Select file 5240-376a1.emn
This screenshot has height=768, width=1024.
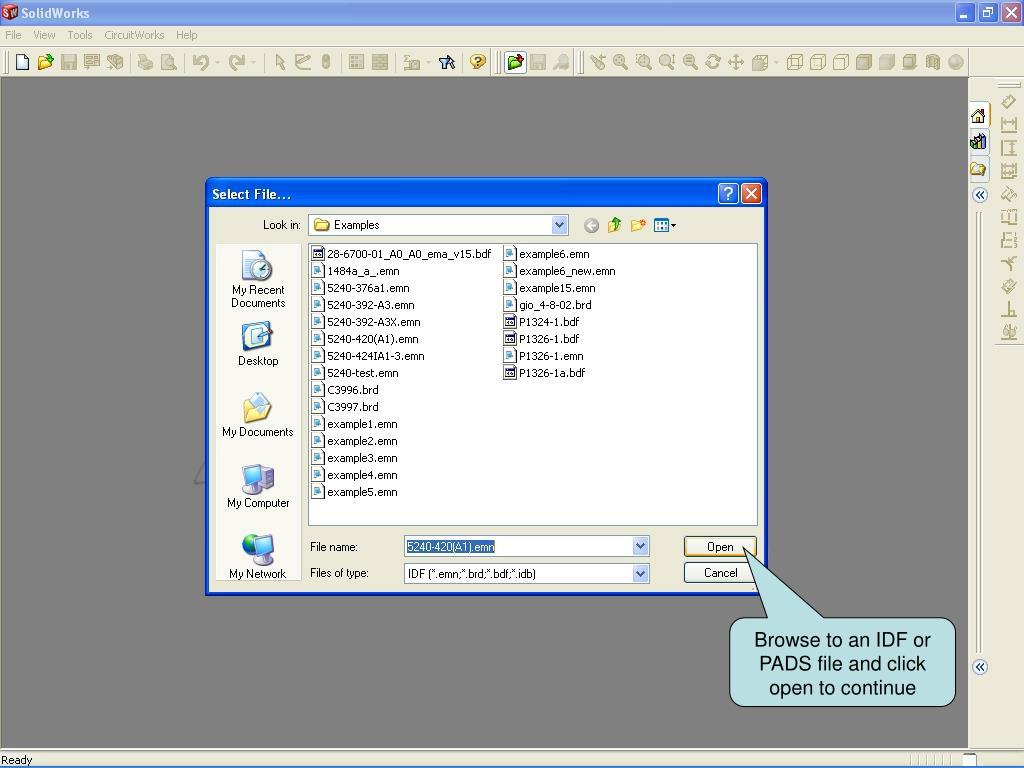(x=361, y=288)
